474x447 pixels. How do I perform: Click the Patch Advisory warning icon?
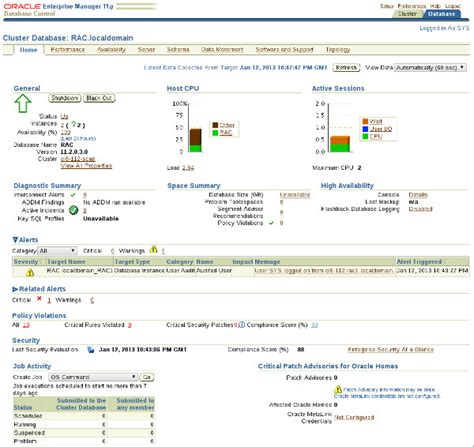(338, 389)
